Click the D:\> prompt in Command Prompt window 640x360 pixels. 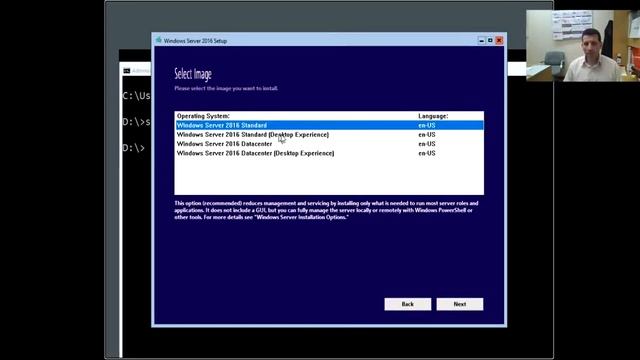[x=133, y=148]
